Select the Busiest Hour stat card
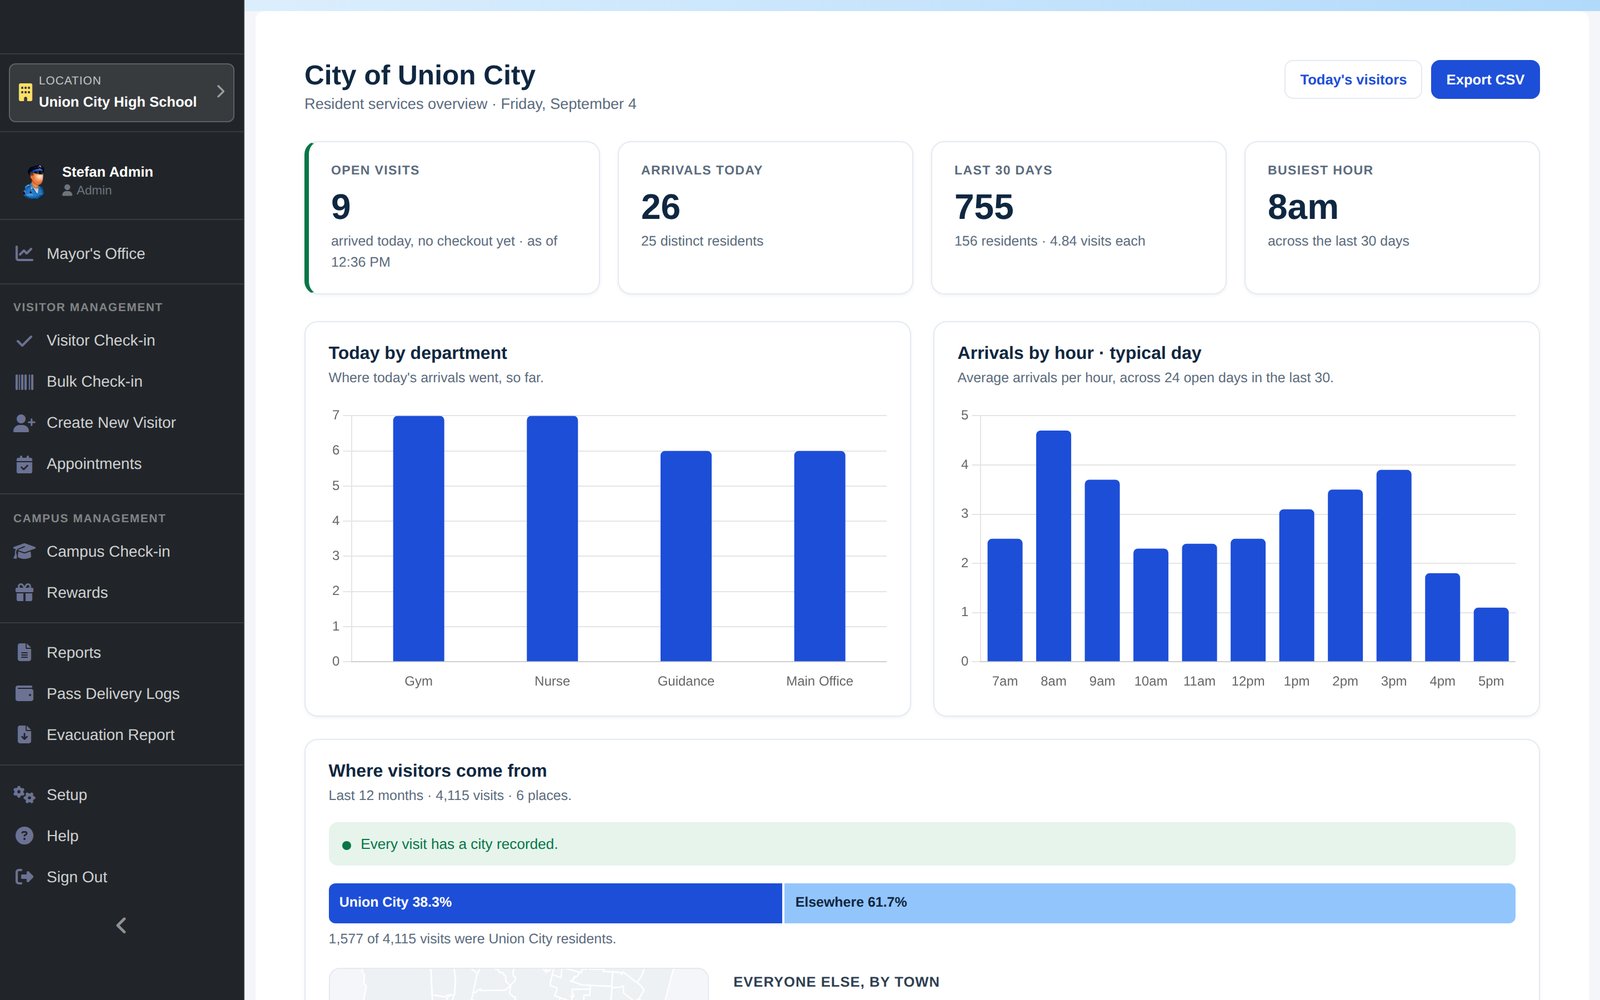1600x1000 pixels. (1392, 218)
